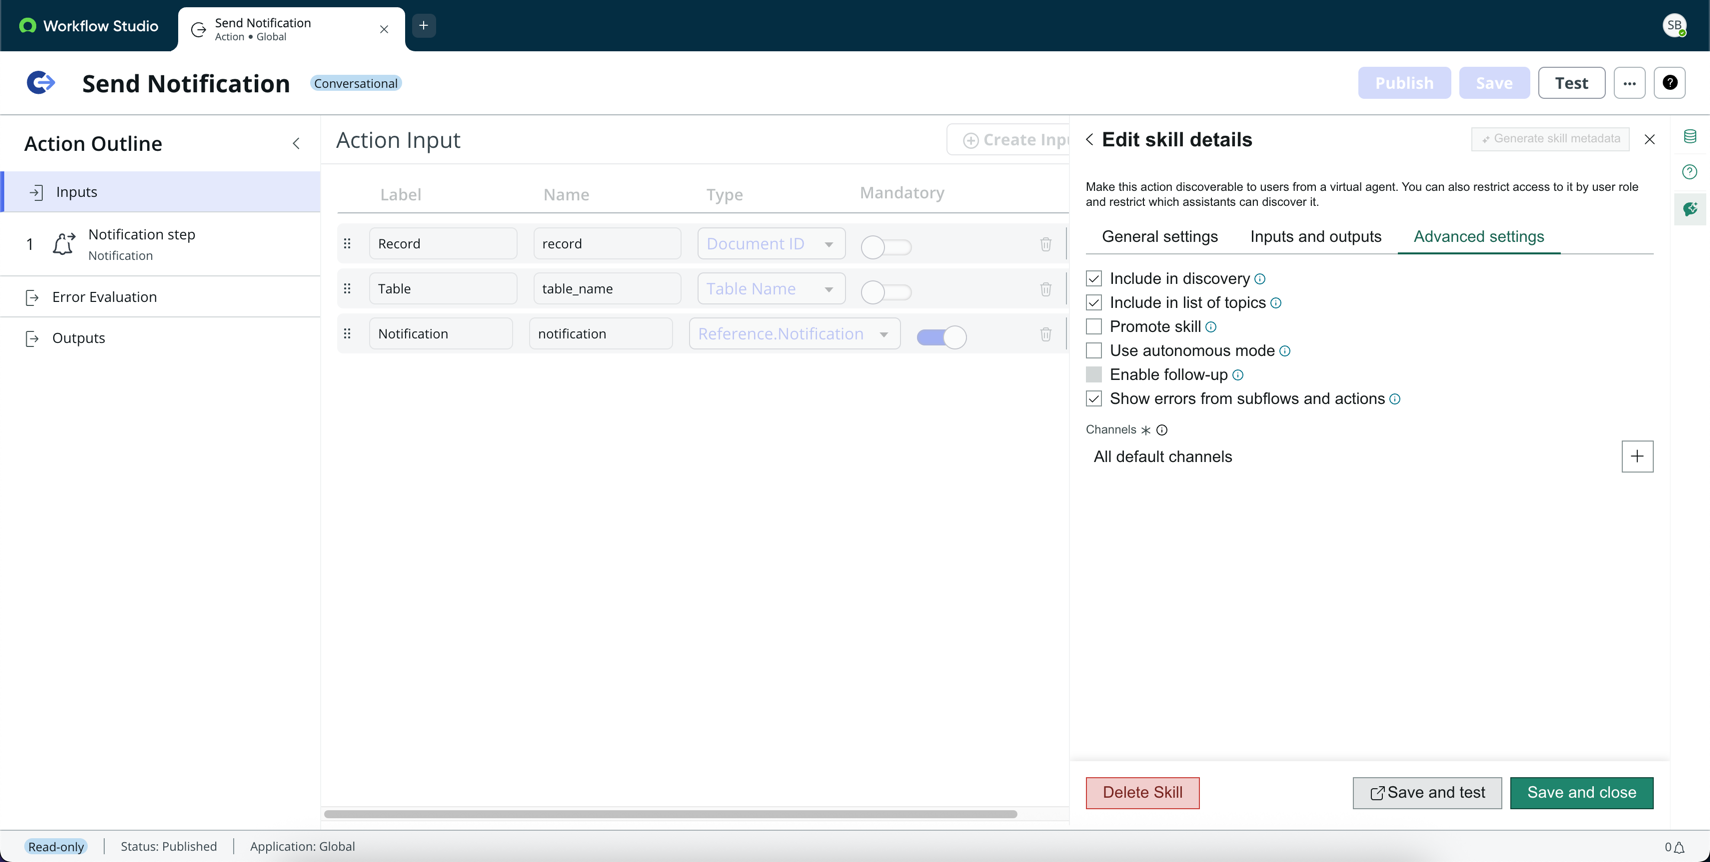The height and width of the screenshot is (862, 1710).
Task: Show info for Include in list of topics
Action: pyautogui.click(x=1276, y=303)
